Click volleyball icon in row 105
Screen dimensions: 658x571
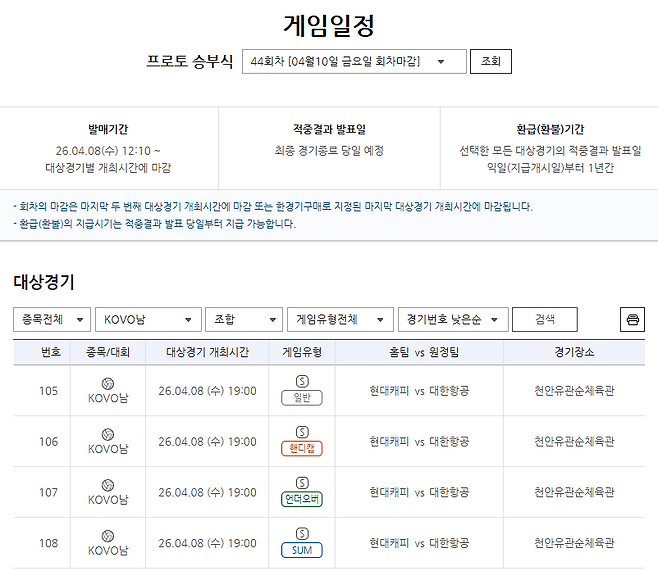coord(108,383)
